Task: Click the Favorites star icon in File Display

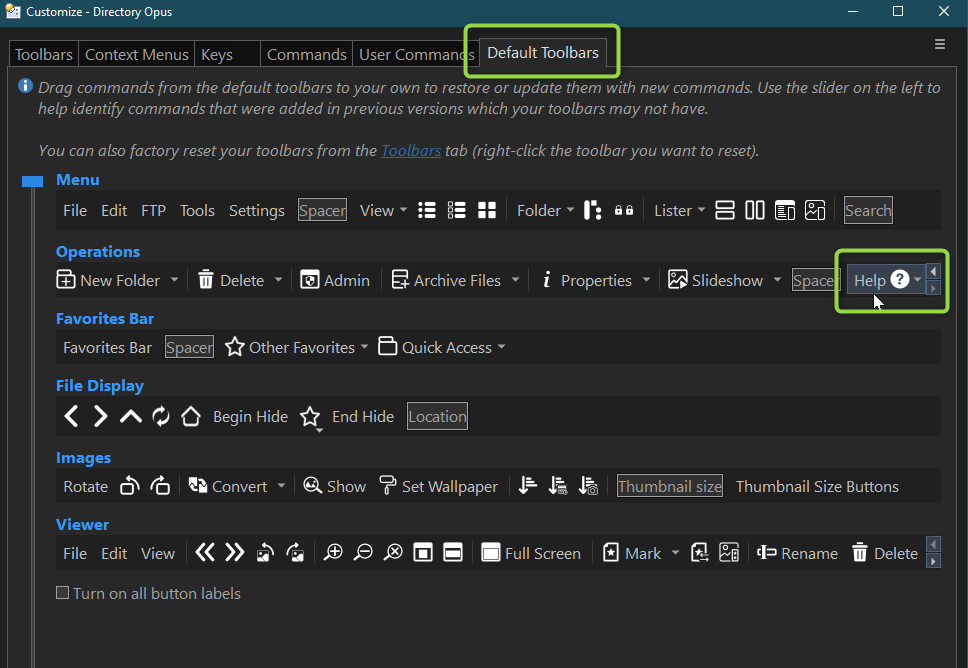Action: pyautogui.click(x=311, y=417)
